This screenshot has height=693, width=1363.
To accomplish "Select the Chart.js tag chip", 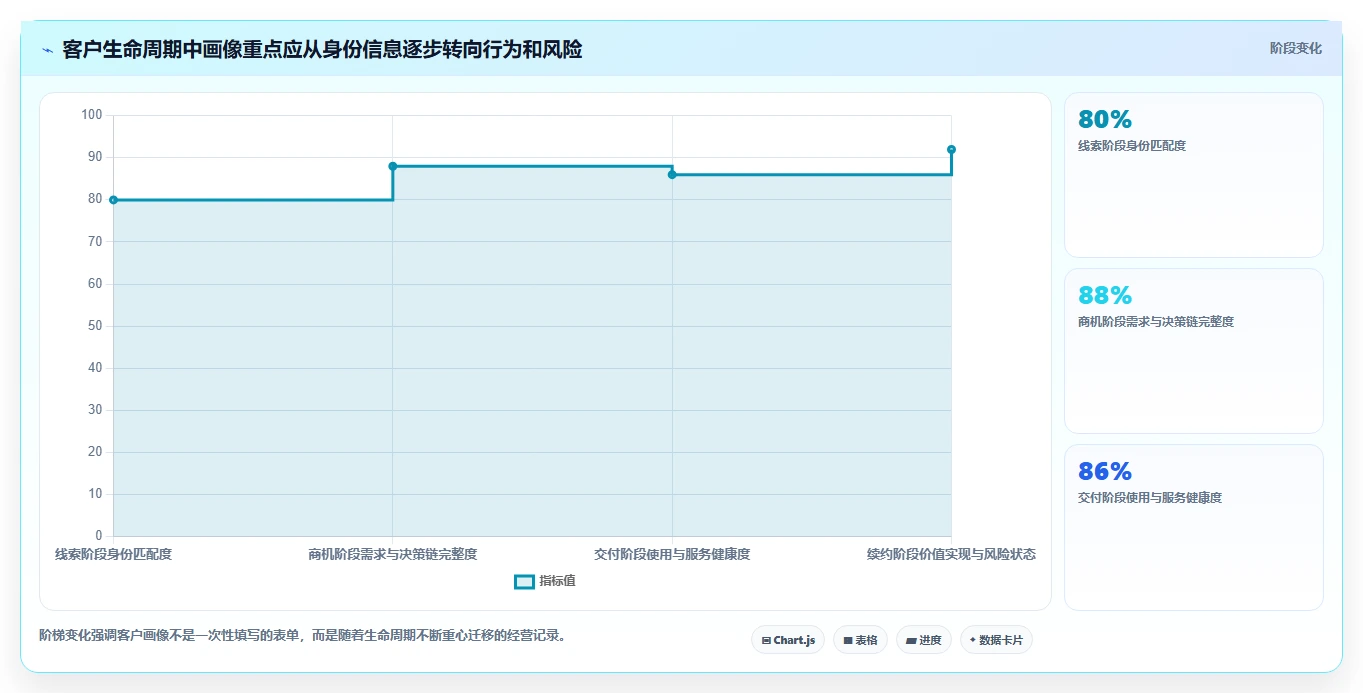I will [788, 640].
